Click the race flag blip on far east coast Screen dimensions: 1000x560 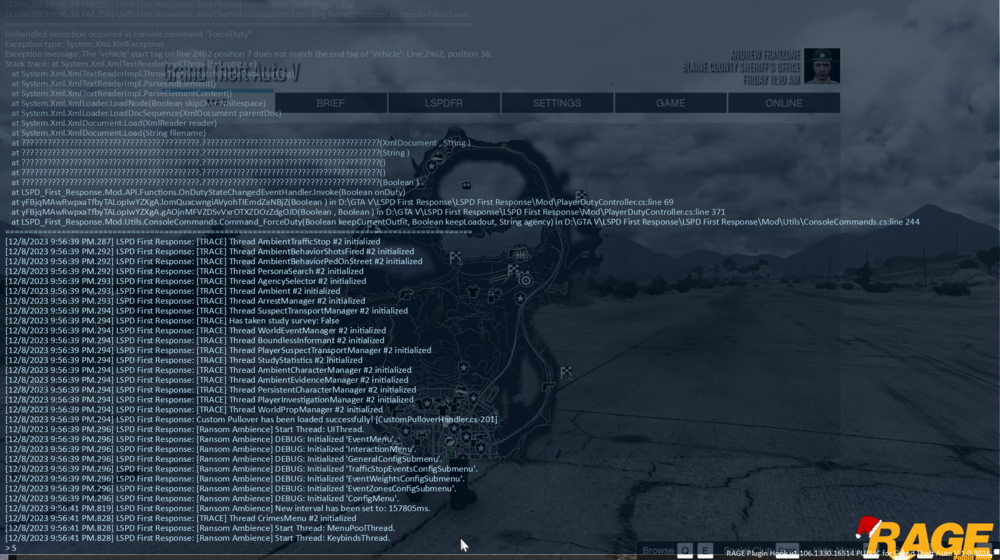point(566,371)
